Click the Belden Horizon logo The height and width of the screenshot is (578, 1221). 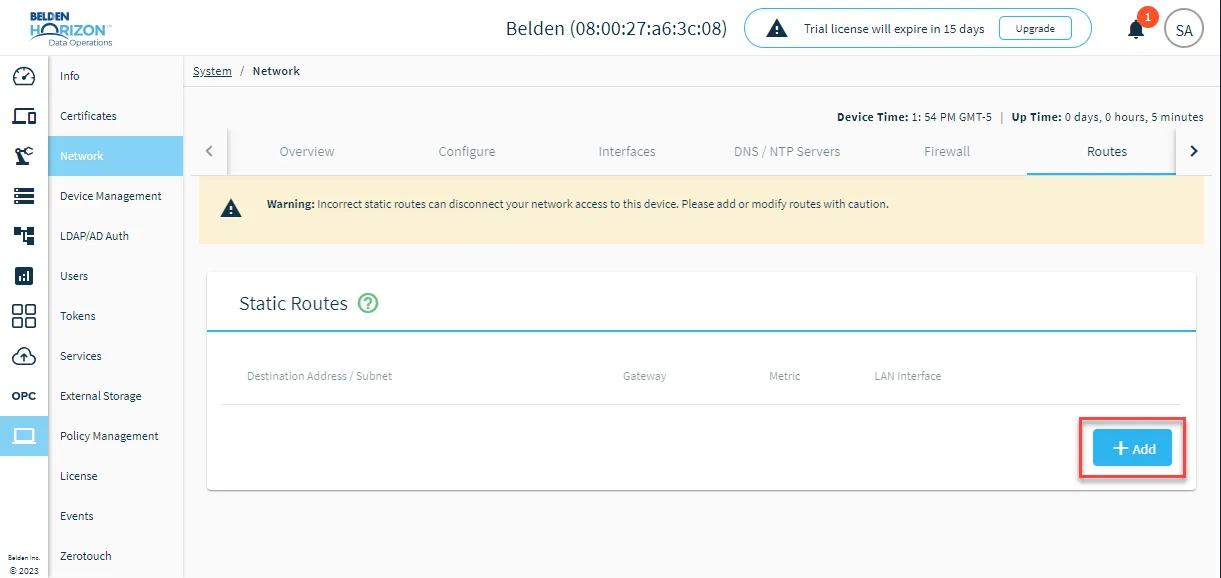click(x=70, y=28)
